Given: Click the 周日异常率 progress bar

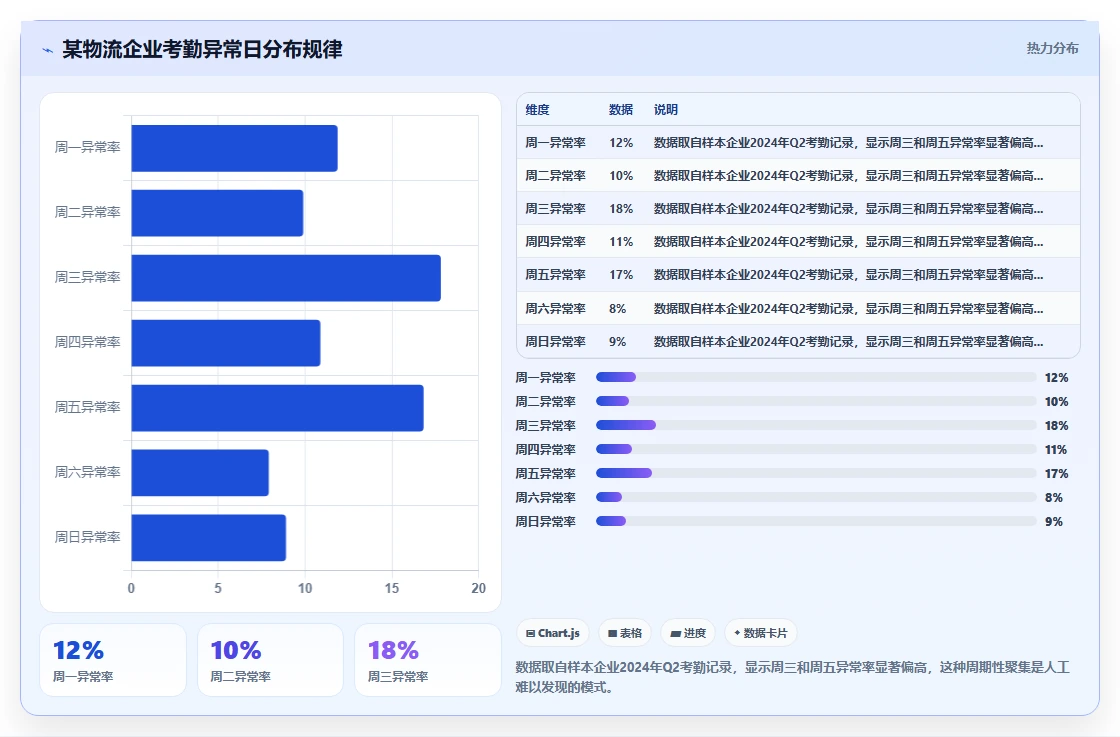Looking at the screenshot, I should [816, 521].
